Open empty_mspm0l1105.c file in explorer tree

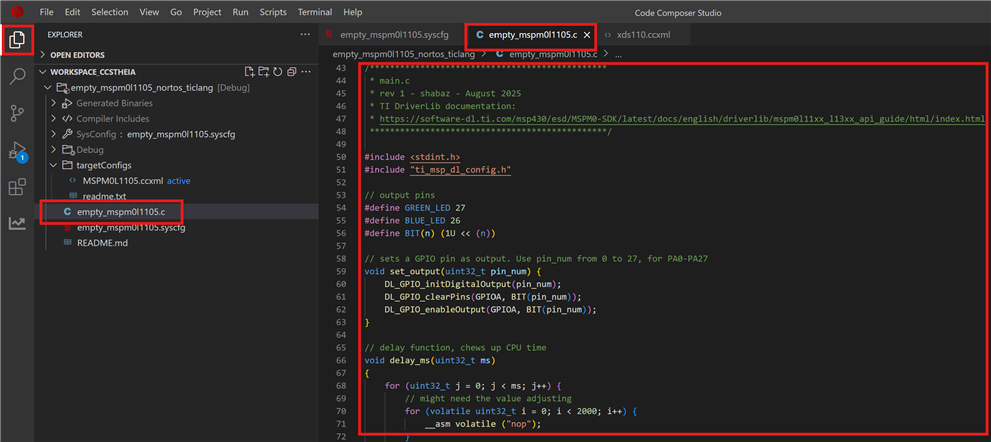(x=123, y=212)
